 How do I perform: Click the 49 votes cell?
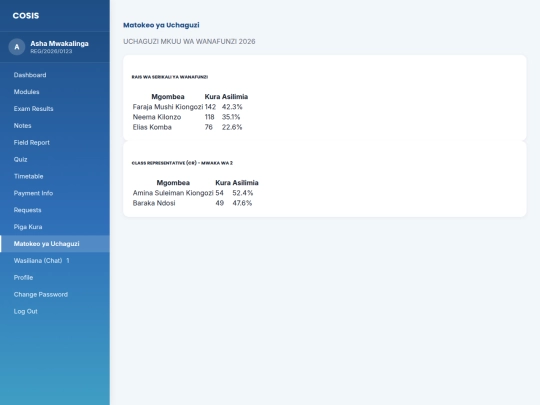[x=219, y=203]
